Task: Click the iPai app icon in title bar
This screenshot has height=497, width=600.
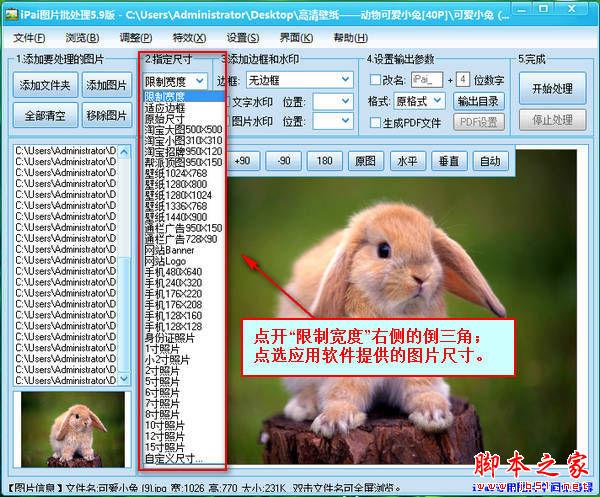Action: click(12, 14)
